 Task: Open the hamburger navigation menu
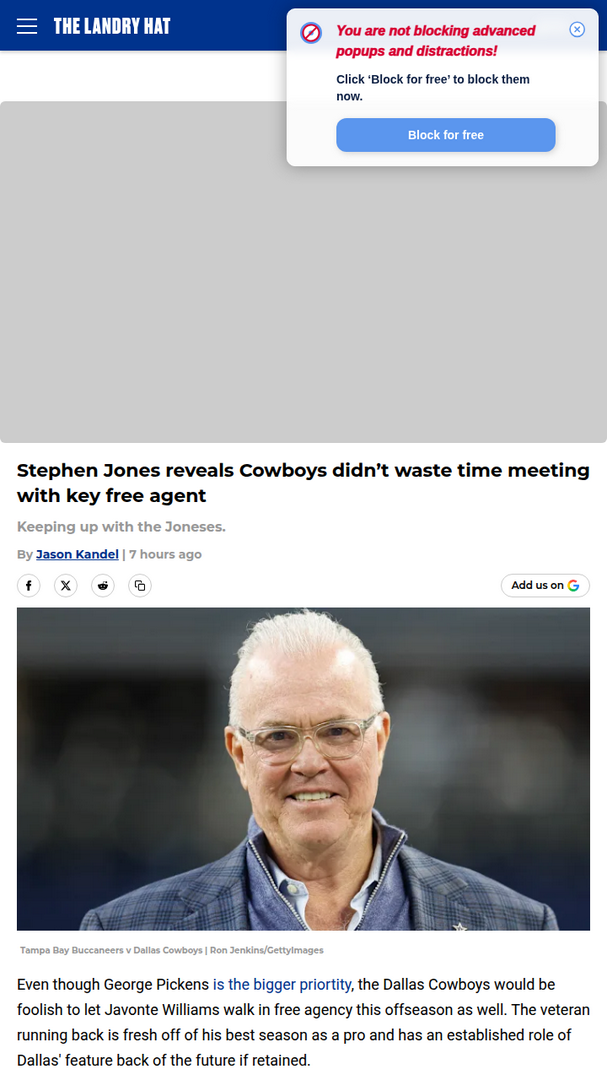[27, 26]
